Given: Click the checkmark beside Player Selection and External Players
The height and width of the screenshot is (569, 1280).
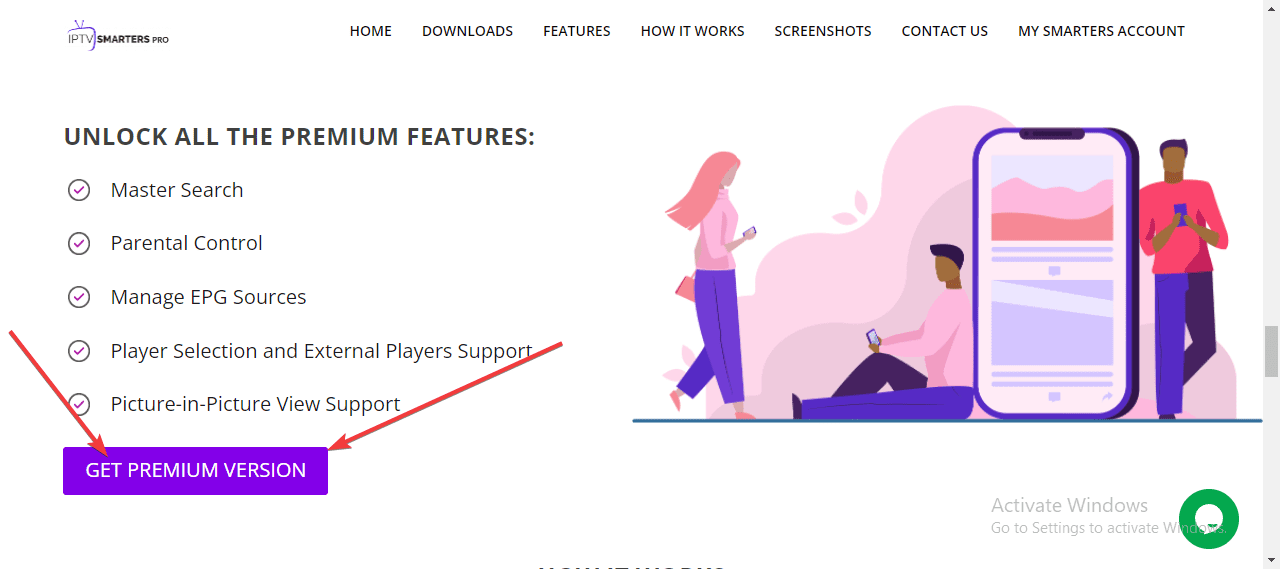Looking at the screenshot, I should point(79,351).
